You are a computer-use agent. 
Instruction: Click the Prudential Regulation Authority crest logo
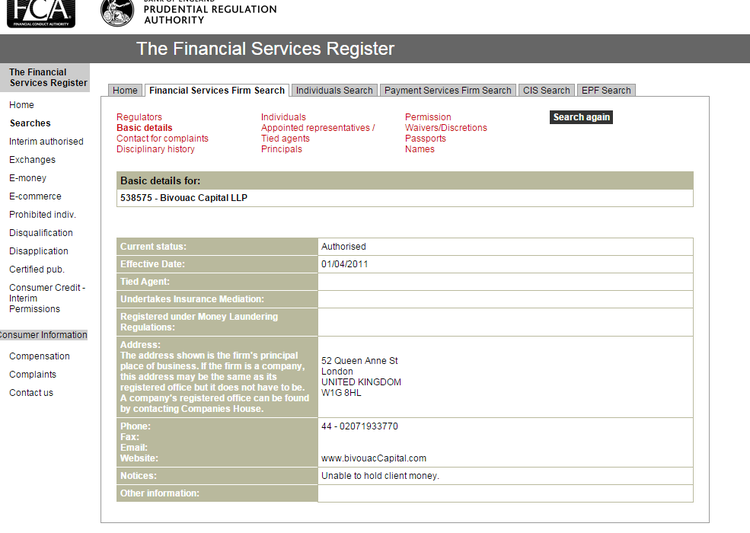pyautogui.click(x=117, y=13)
